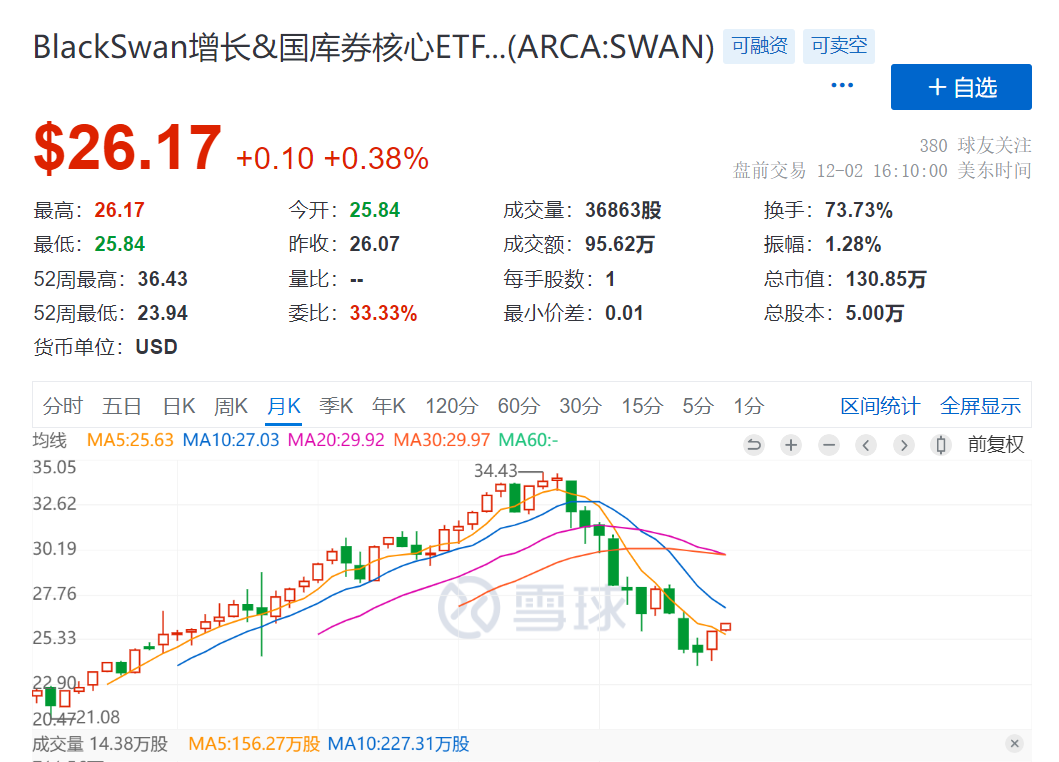Close the volume panel with X icon
The width and height of the screenshot is (1059, 762).
tap(1014, 744)
